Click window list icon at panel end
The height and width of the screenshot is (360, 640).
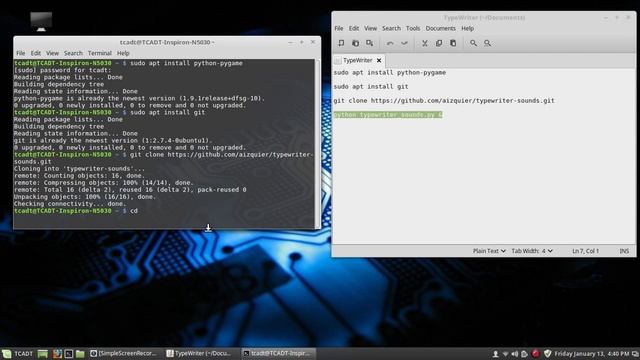635,353
